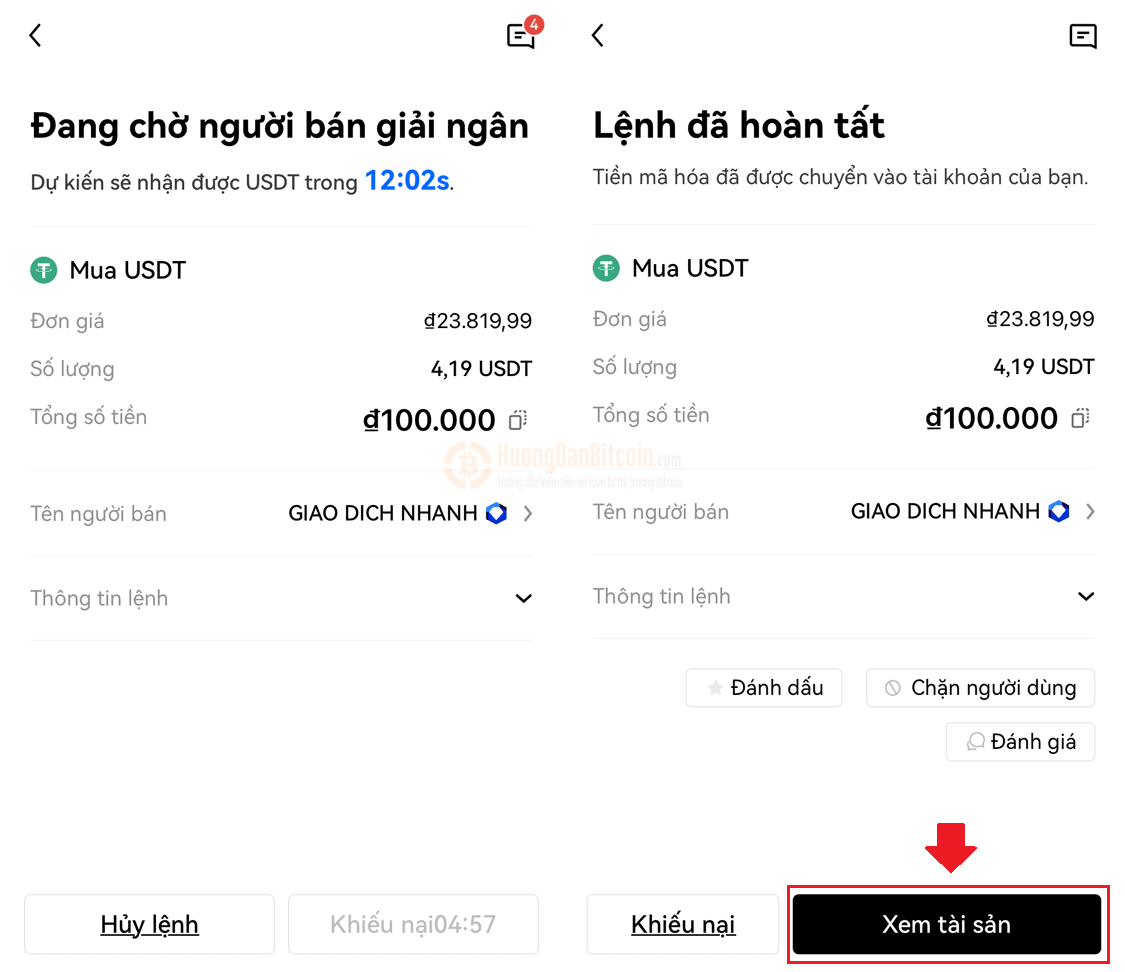The height and width of the screenshot is (972, 1125).
Task: Mark the seller with Đánh dấu
Action: (764, 688)
